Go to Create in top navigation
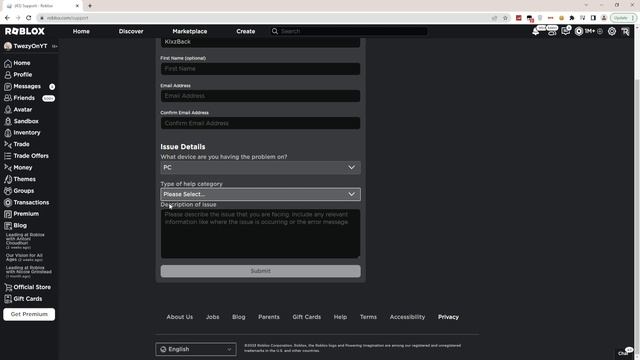This screenshot has height=360, width=640. pyautogui.click(x=246, y=31)
